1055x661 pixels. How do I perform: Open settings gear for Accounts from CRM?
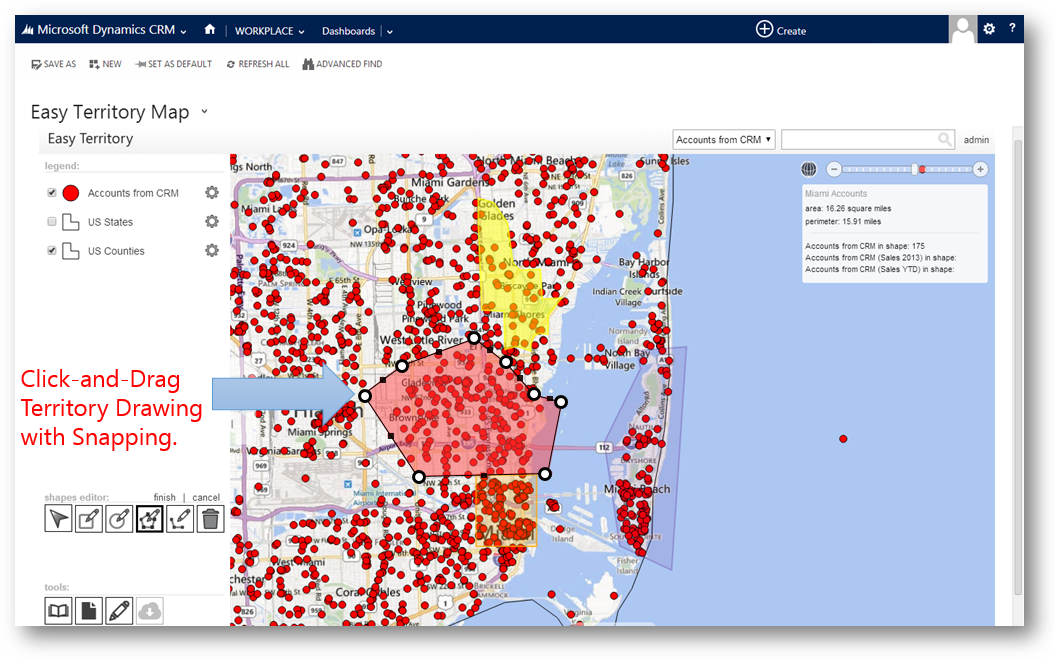click(x=212, y=193)
